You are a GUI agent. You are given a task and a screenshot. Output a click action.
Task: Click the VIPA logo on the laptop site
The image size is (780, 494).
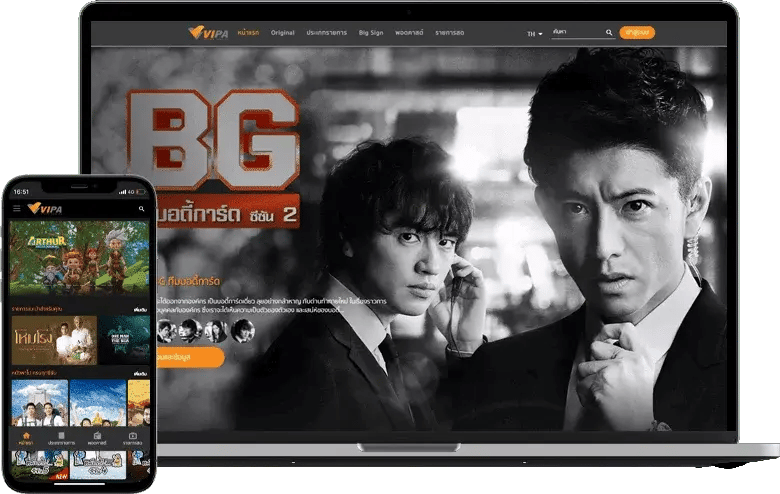coord(208,32)
